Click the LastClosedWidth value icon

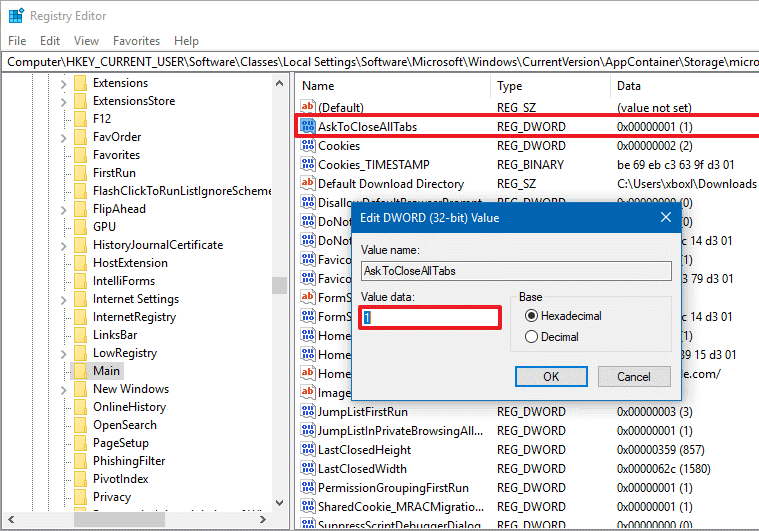(x=307, y=468)
